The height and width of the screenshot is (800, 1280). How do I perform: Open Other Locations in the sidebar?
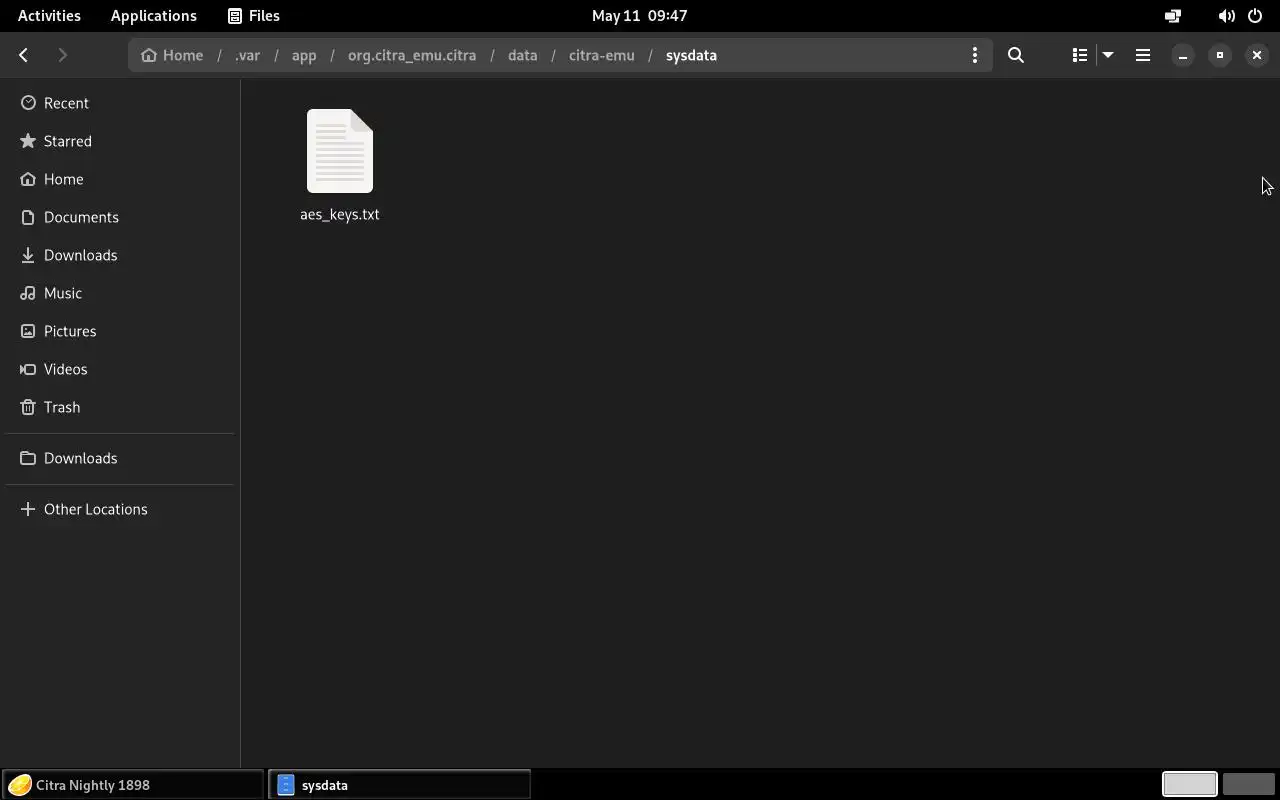(x=120, y=509)
